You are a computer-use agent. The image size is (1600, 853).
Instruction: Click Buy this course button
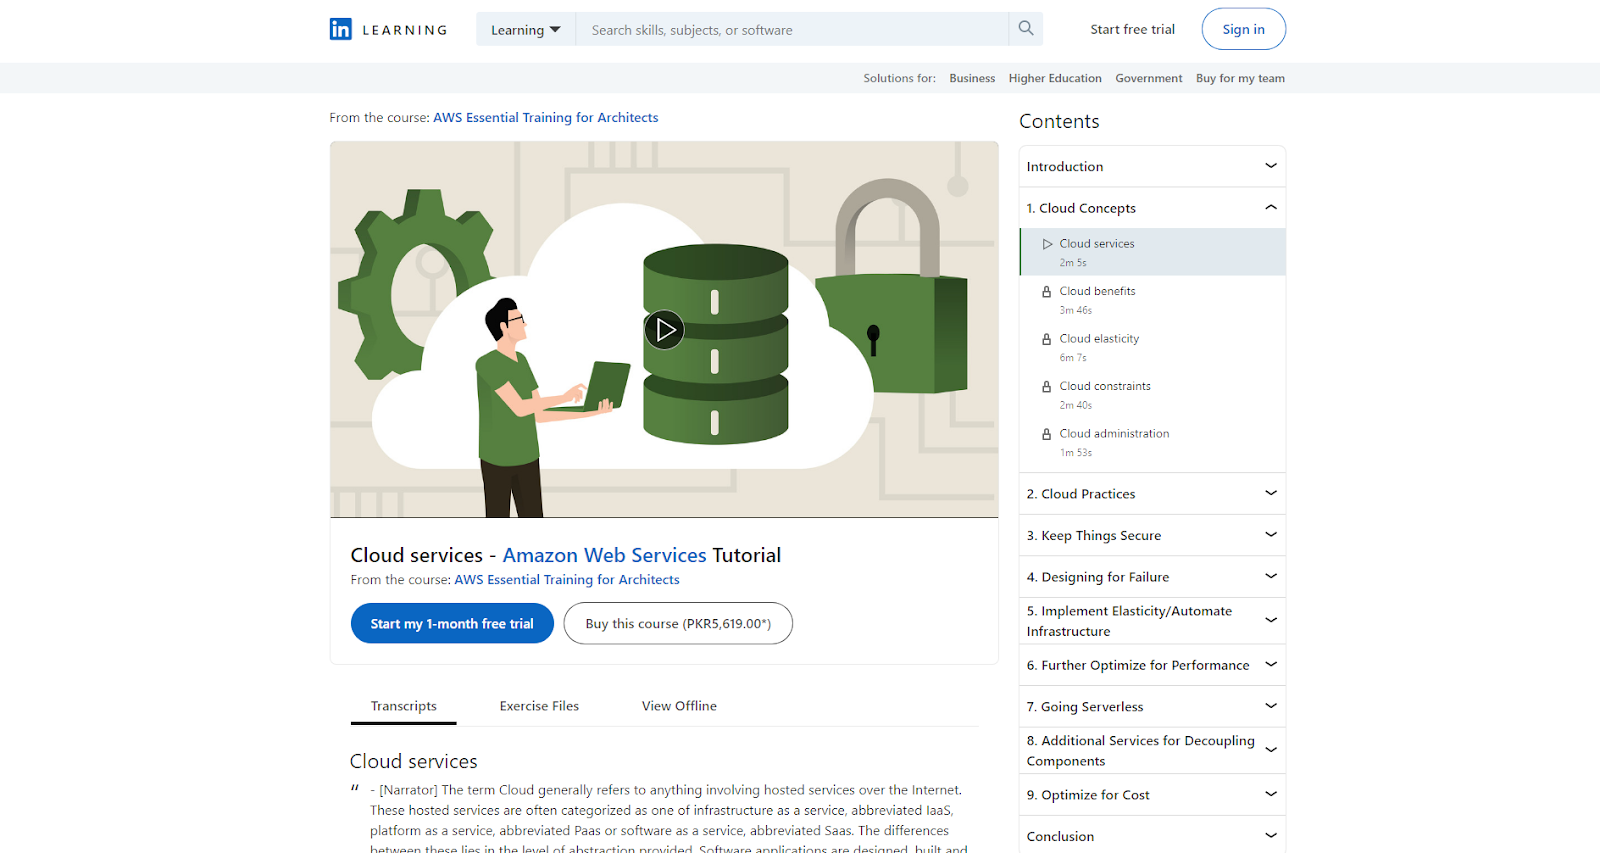[678, 623]
